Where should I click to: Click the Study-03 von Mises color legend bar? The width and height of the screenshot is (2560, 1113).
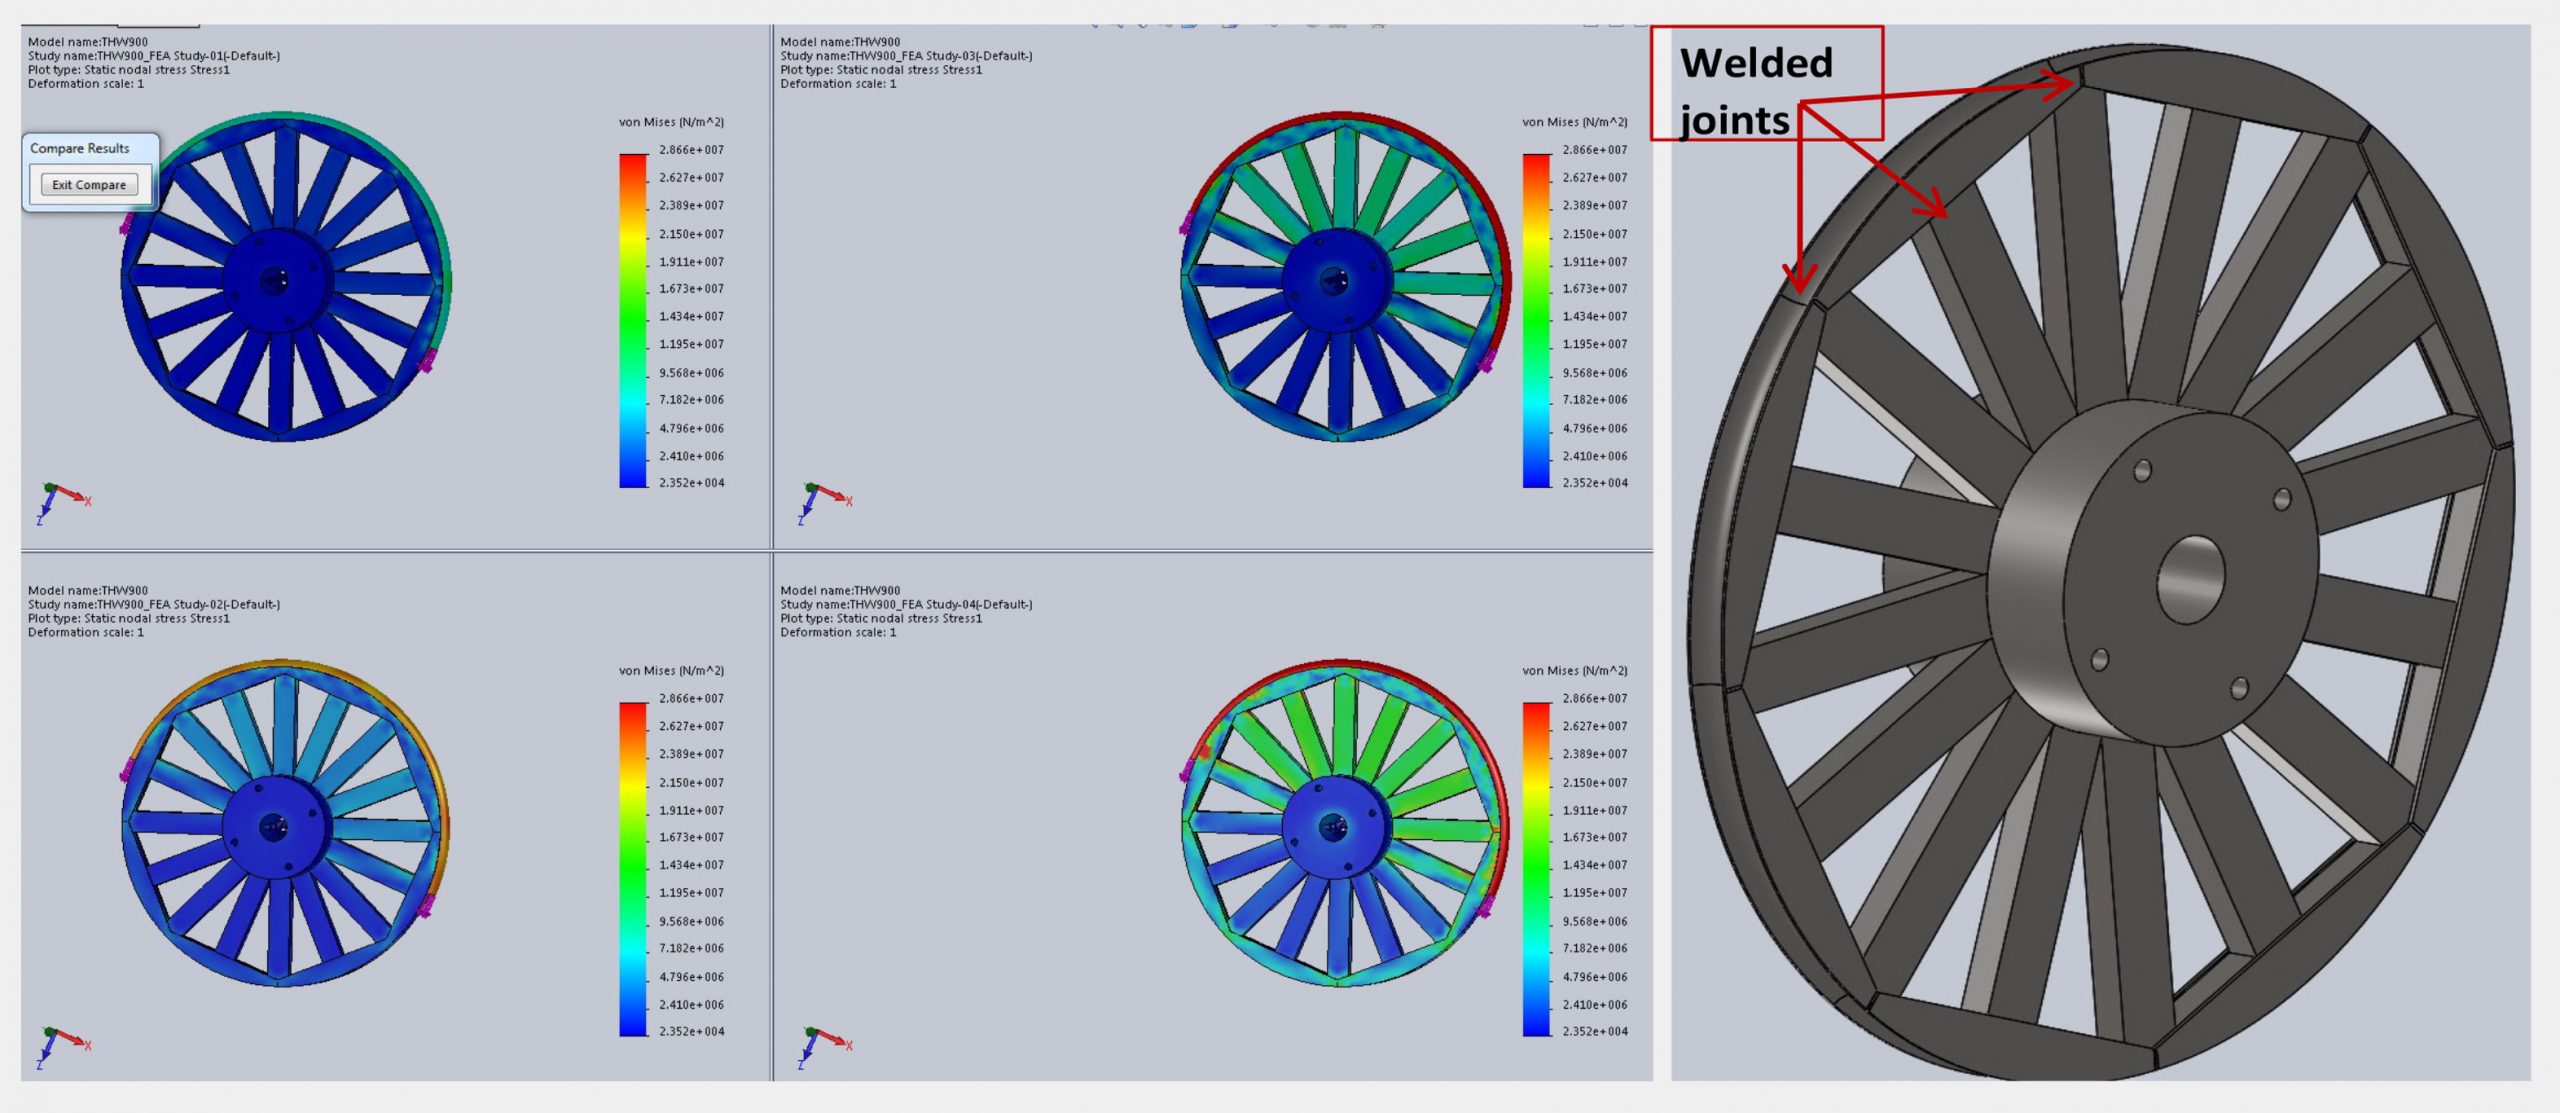click(1536, 320)
